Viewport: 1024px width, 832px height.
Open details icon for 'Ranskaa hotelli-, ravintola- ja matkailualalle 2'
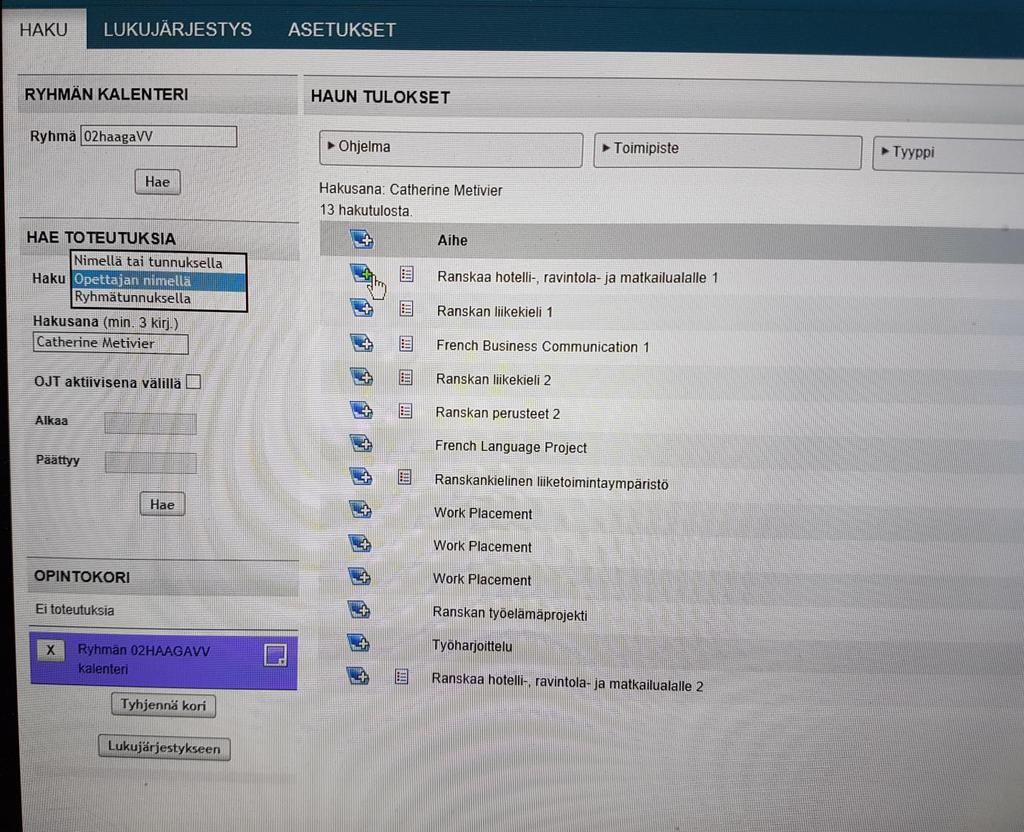(x=402, y=677)
